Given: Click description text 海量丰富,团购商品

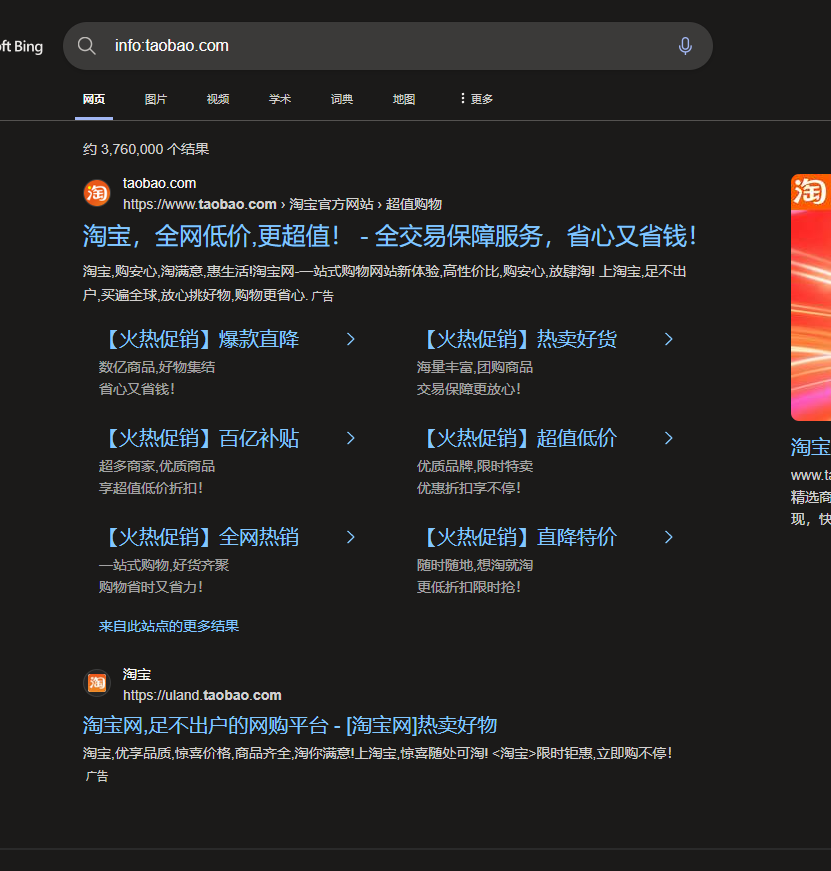Looking at the screenshot, I should click(475, 367).
